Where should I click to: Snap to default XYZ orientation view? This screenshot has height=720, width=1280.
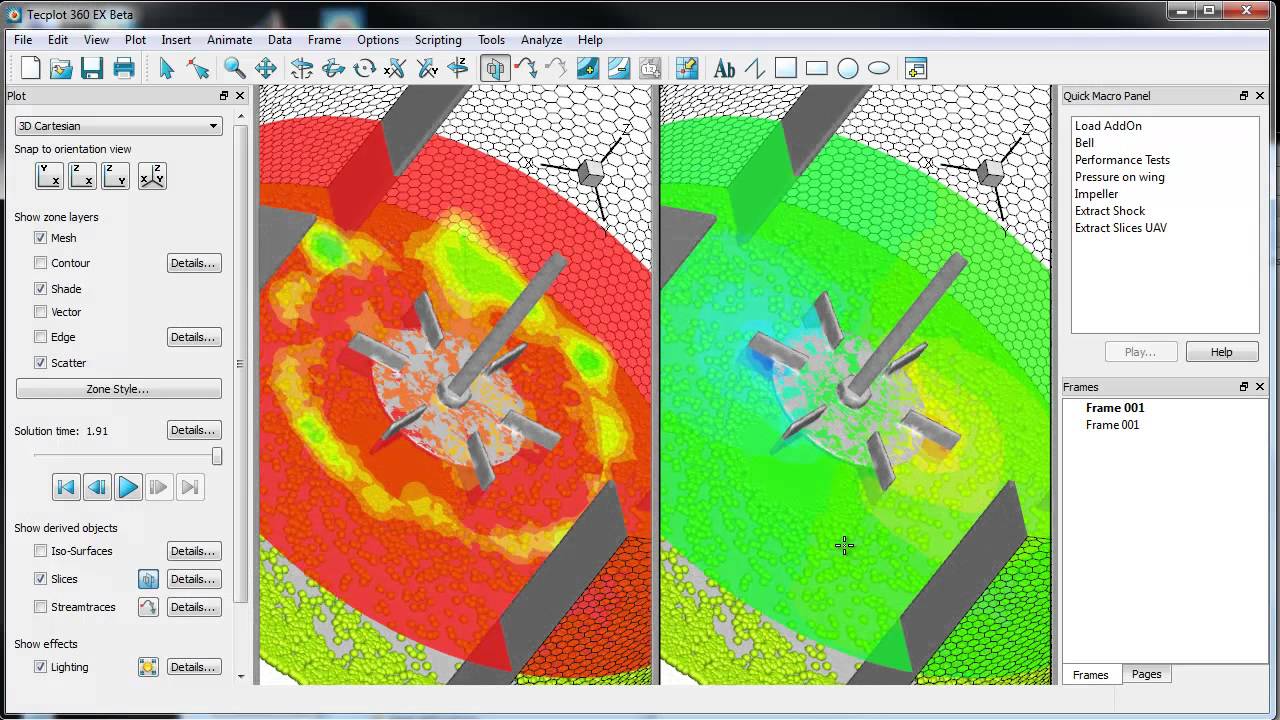pos(152,176)
